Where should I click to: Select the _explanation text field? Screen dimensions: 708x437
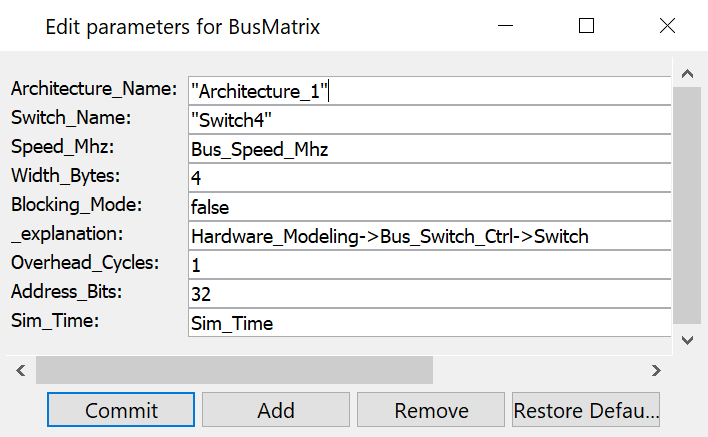tap(429, 236)
